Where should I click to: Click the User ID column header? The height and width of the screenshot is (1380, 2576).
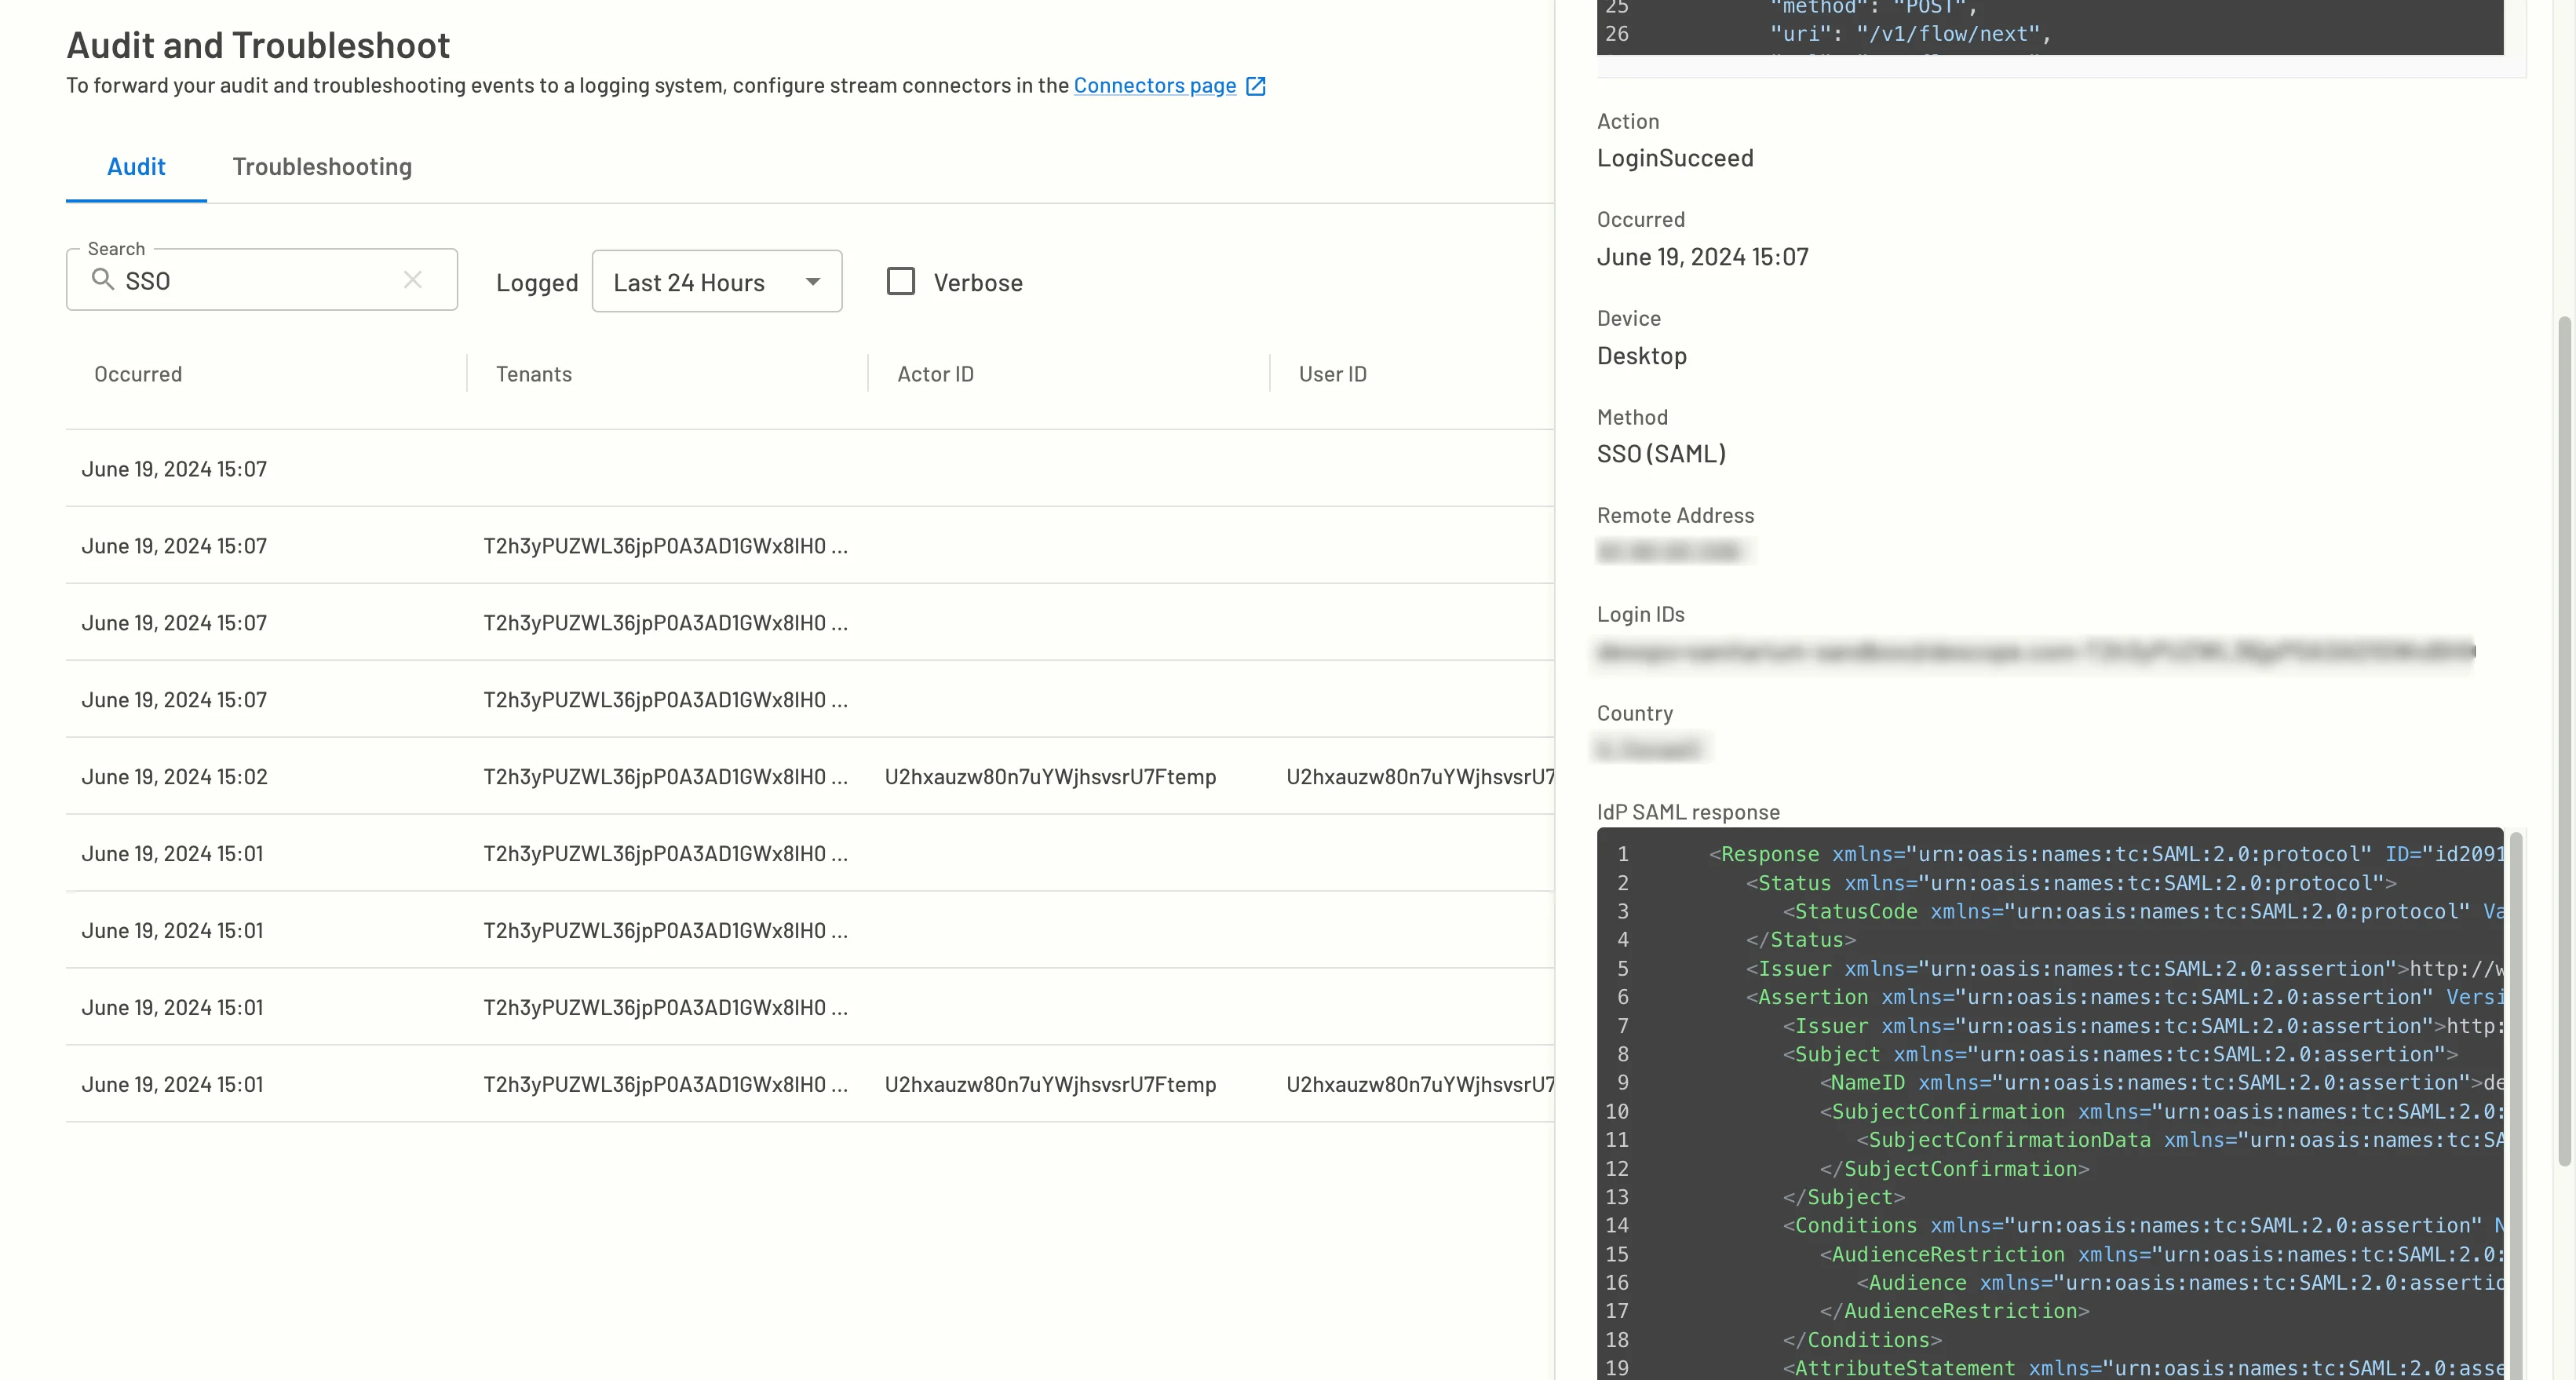coord(1332,374)
